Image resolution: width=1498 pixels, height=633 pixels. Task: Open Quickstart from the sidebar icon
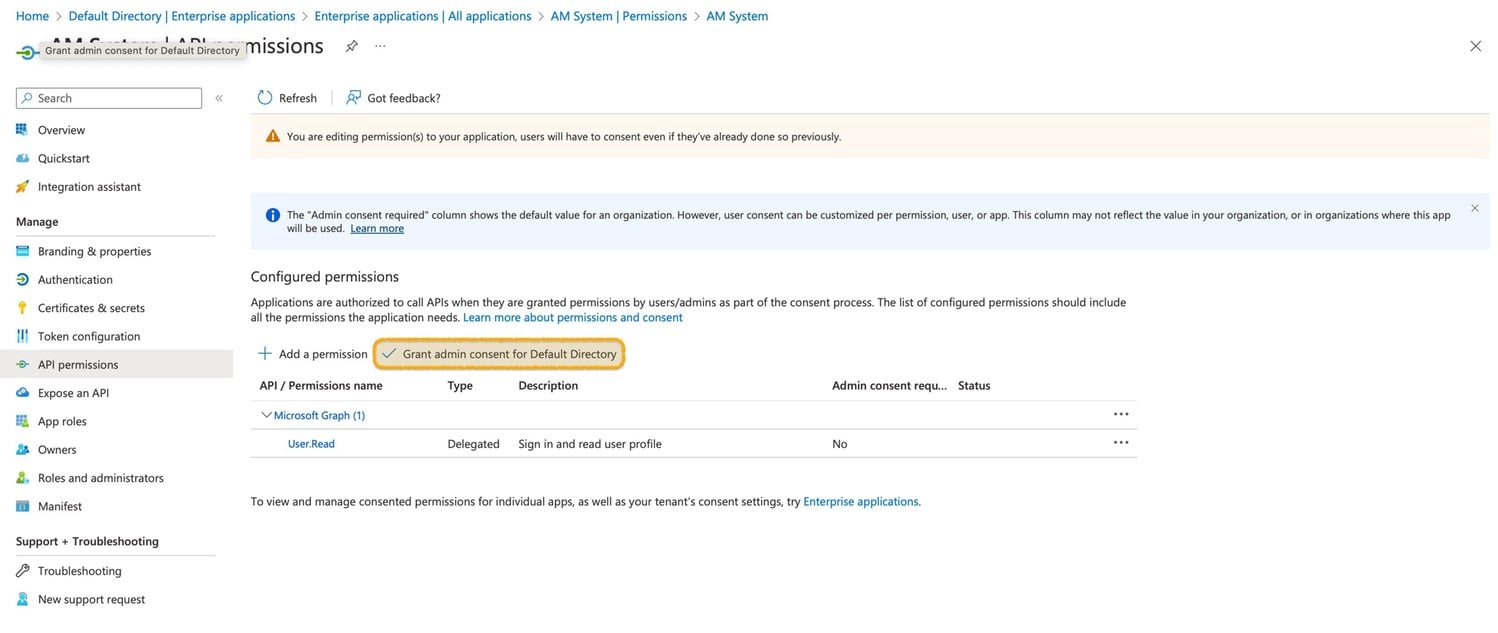[21, 158]
